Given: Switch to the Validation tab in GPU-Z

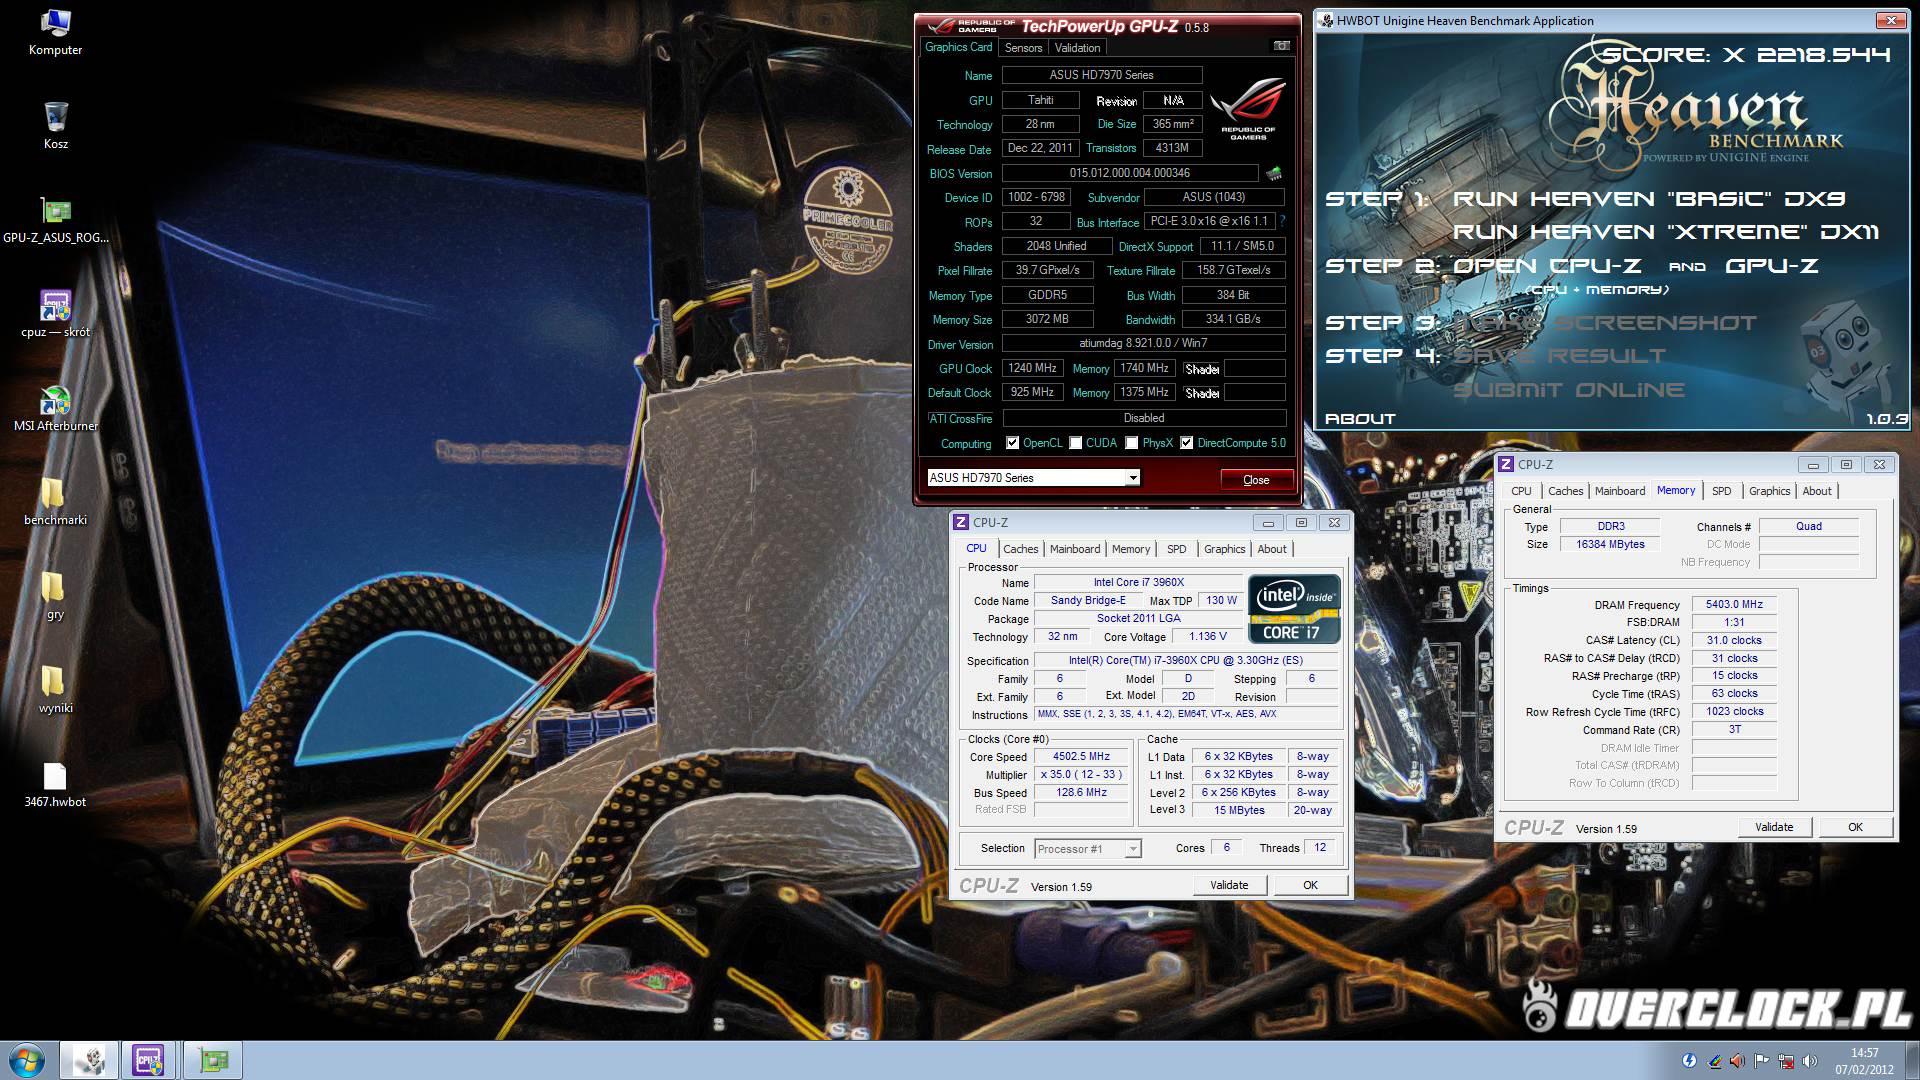Looking at the screenshot, I should pyautogui.click(x=1077, y=48).
